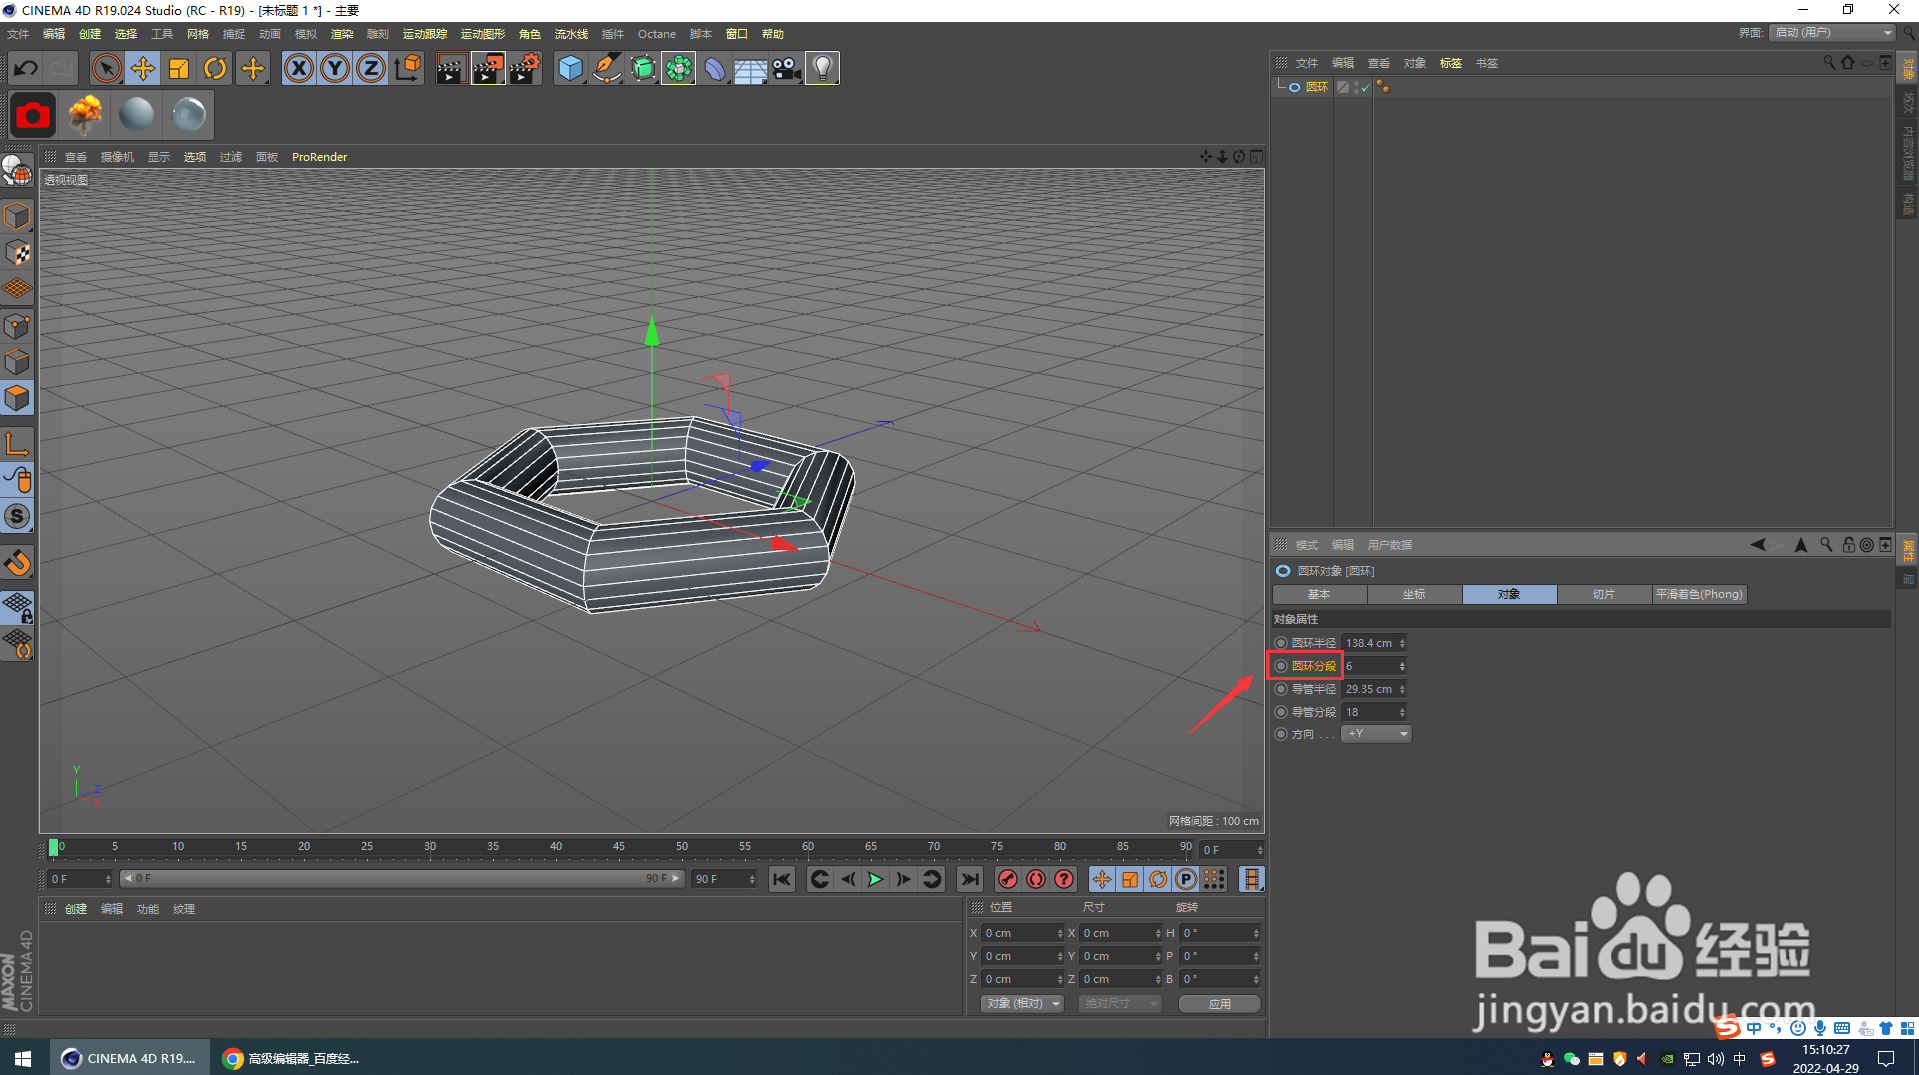
Task: Toggle X axis lock
Action: [298, 68]
